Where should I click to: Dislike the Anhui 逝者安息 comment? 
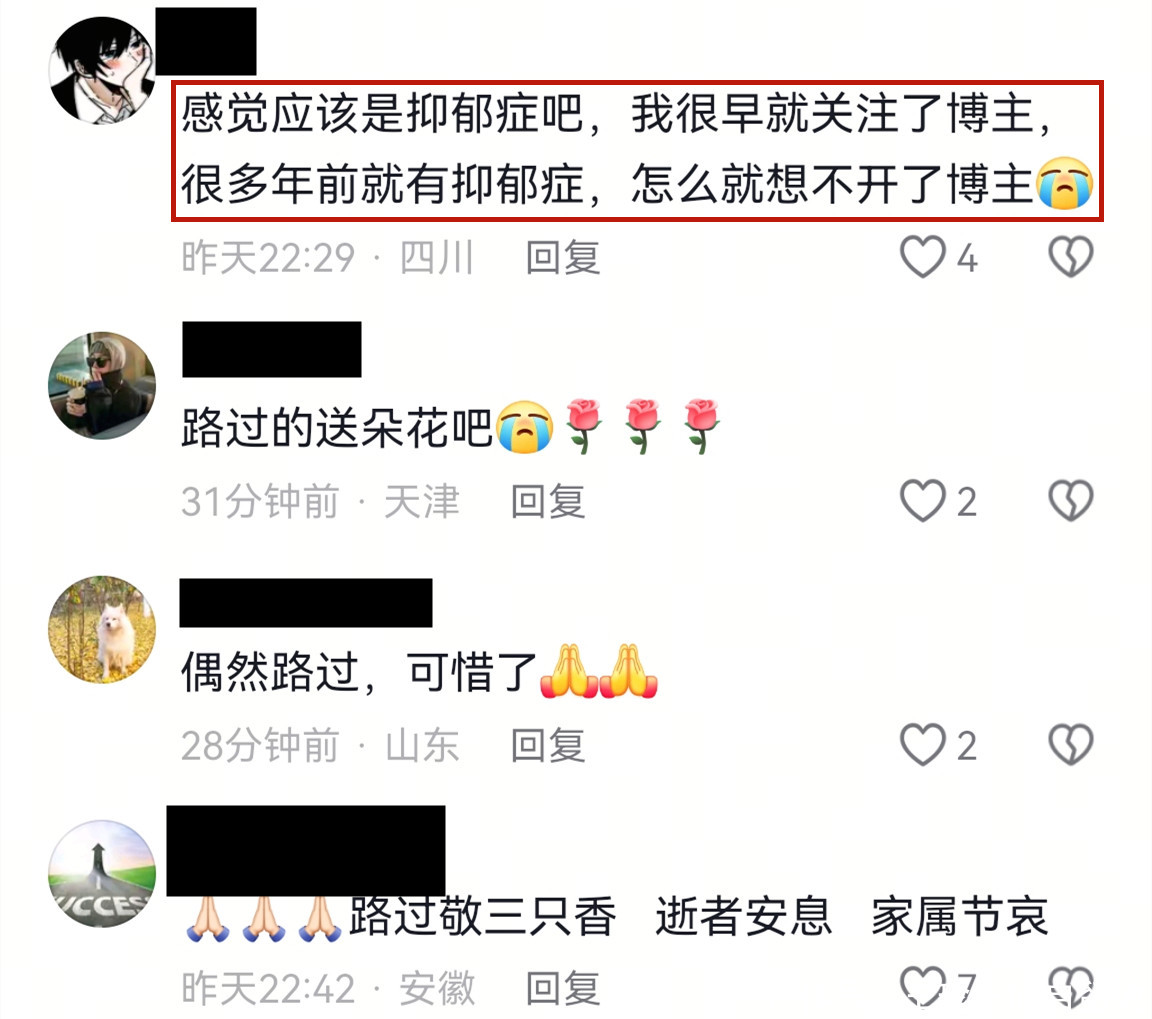(1070, 987)
